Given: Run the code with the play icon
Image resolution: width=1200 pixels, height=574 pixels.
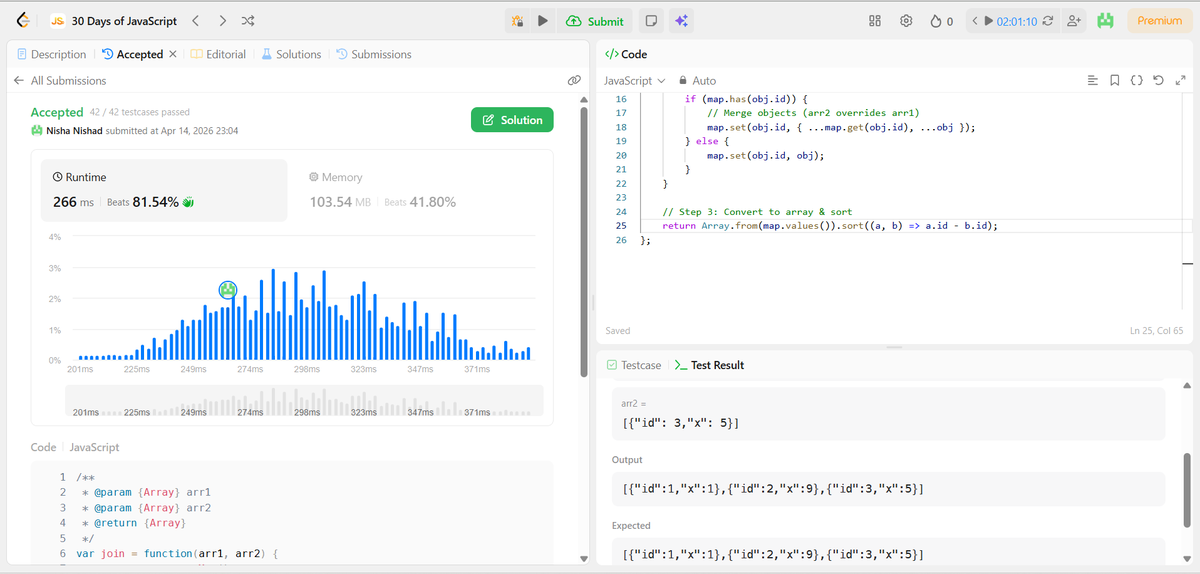Looking at the screenshot, I should (543, 20).
